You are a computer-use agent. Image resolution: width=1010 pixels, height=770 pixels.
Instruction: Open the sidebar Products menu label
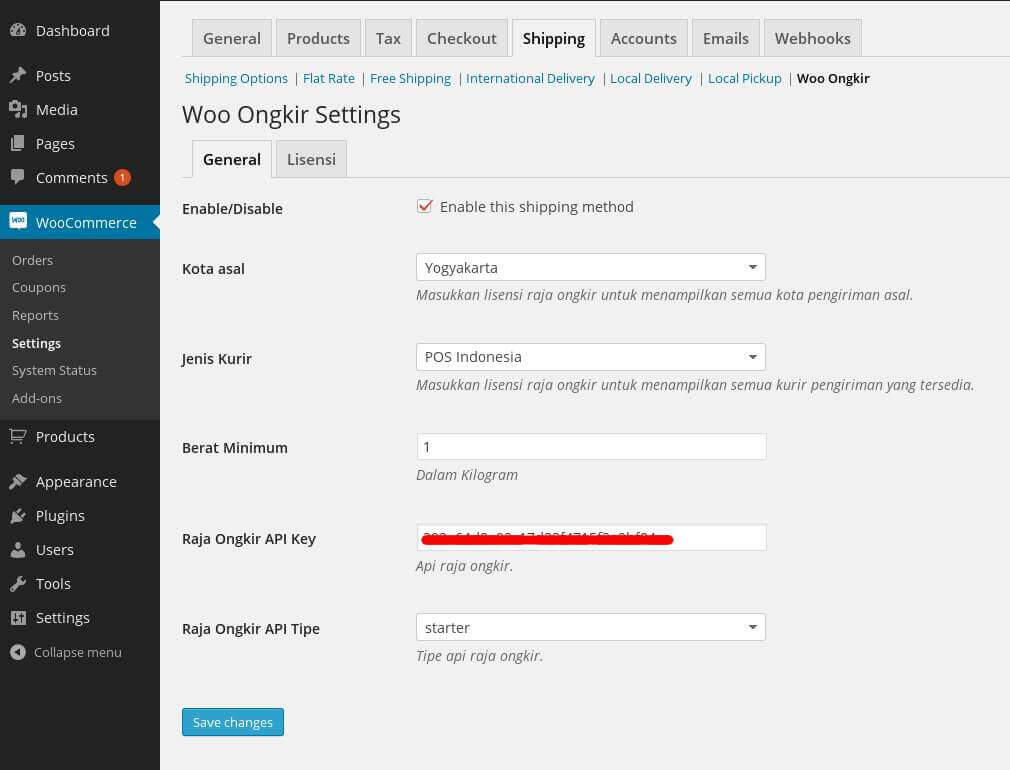coord(65,437)
